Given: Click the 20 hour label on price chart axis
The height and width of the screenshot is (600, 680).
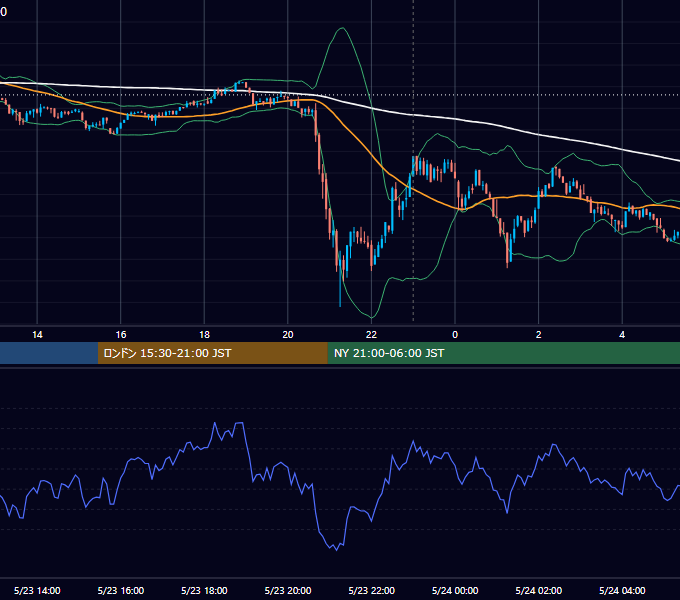Looking at the screenshot, I should coord(288,335).
